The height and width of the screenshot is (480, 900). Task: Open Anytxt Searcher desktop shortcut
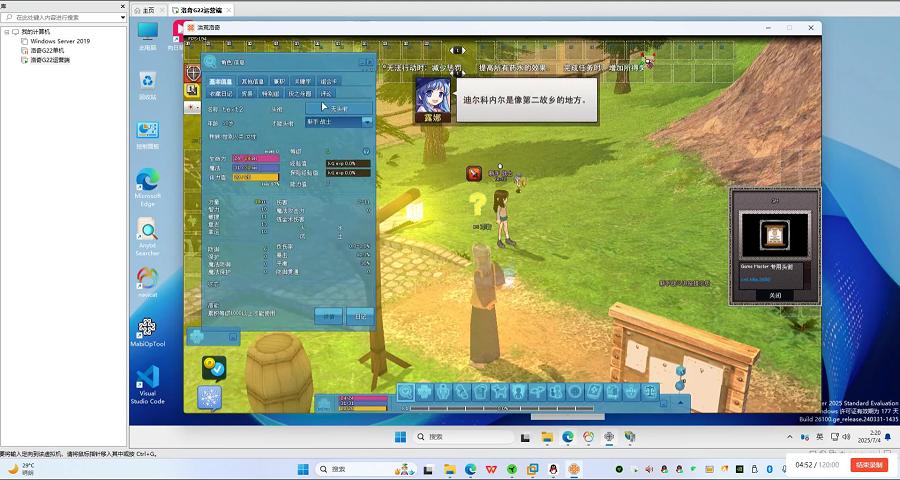(x=148, y=237)
